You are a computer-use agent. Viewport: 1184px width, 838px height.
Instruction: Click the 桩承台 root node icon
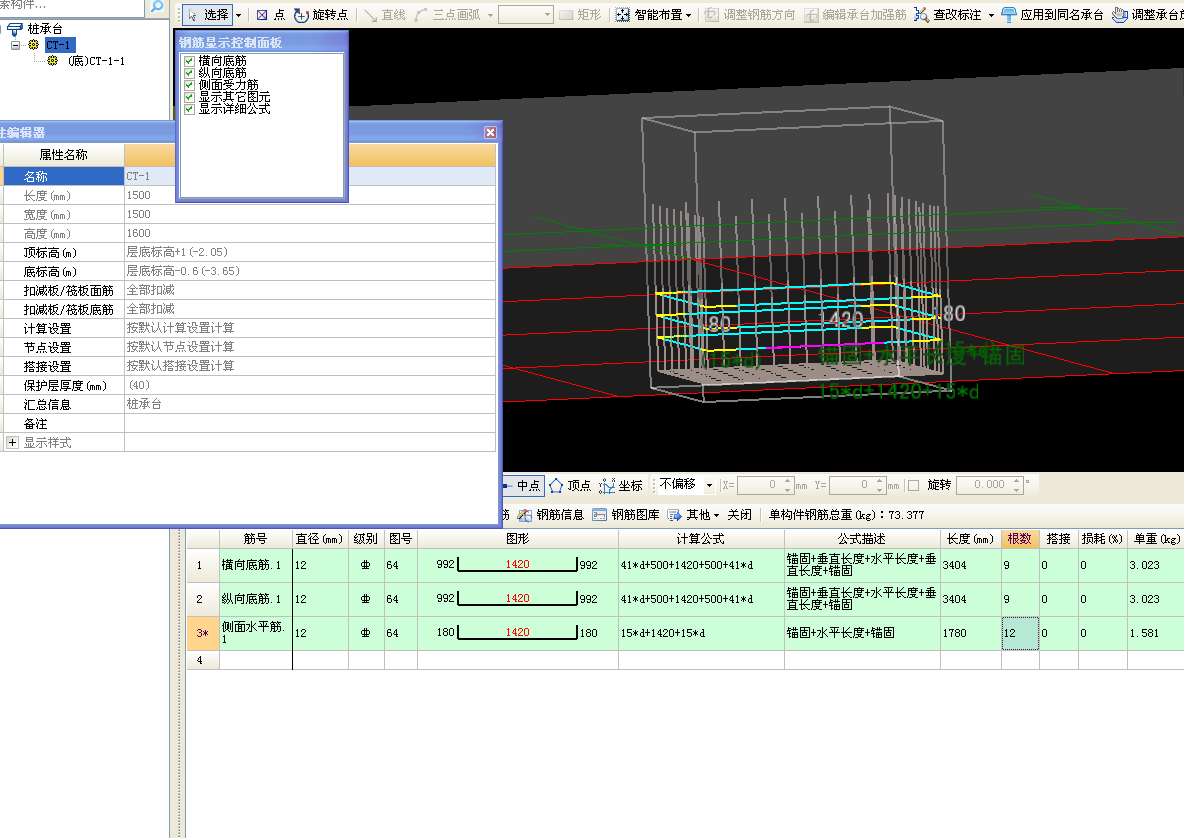click(x=14, y=29)
